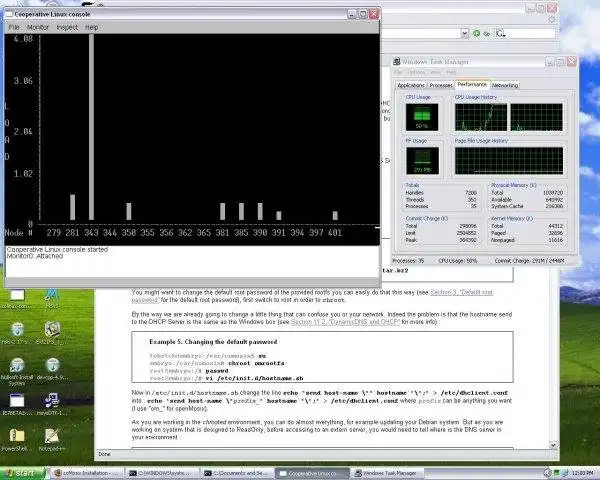Click the Handles count value in Totals
This screenshot has width=600, height=480.
point(471,193)
